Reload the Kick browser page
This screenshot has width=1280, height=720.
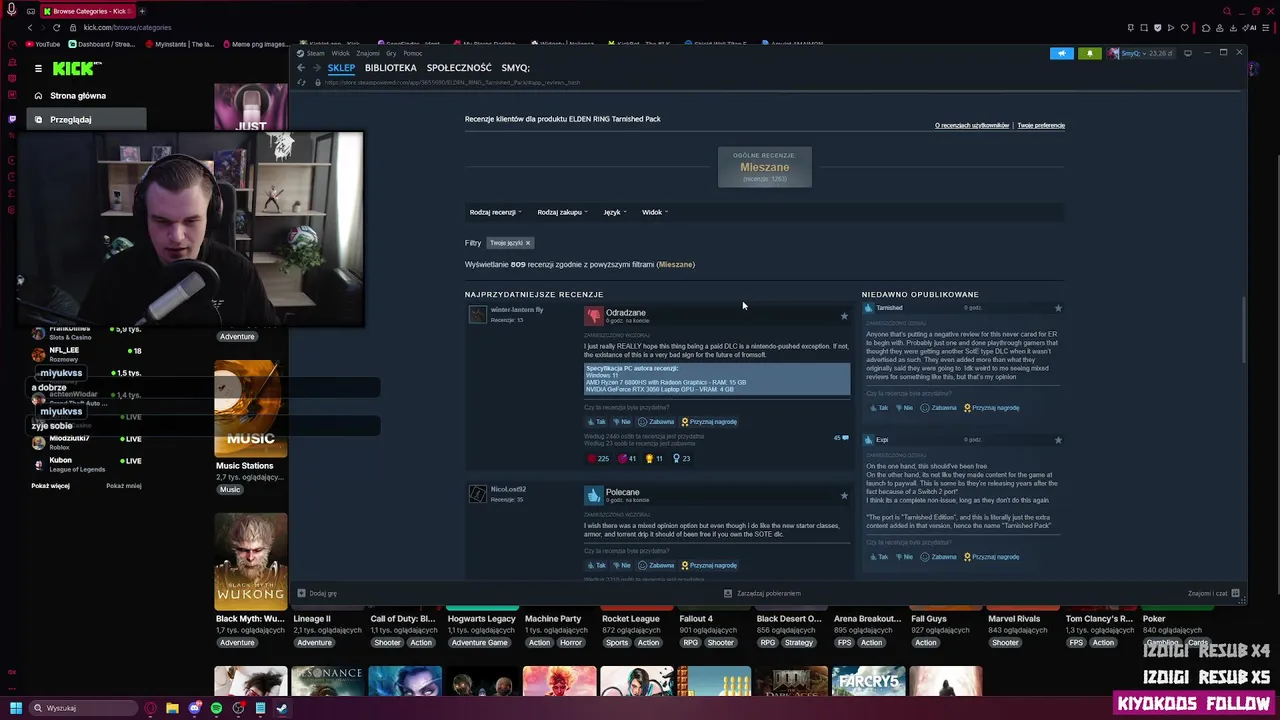point(56,27)
